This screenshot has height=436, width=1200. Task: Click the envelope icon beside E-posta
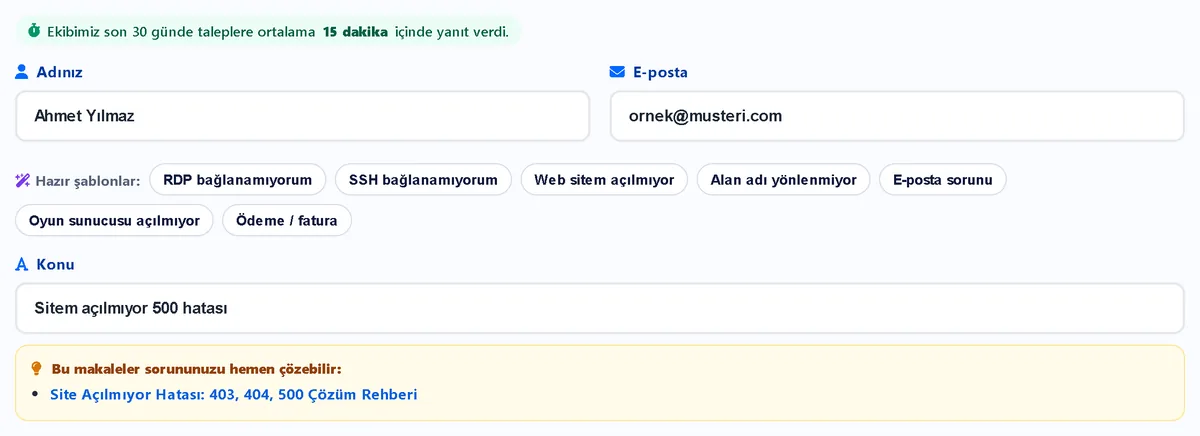[617, 72]
